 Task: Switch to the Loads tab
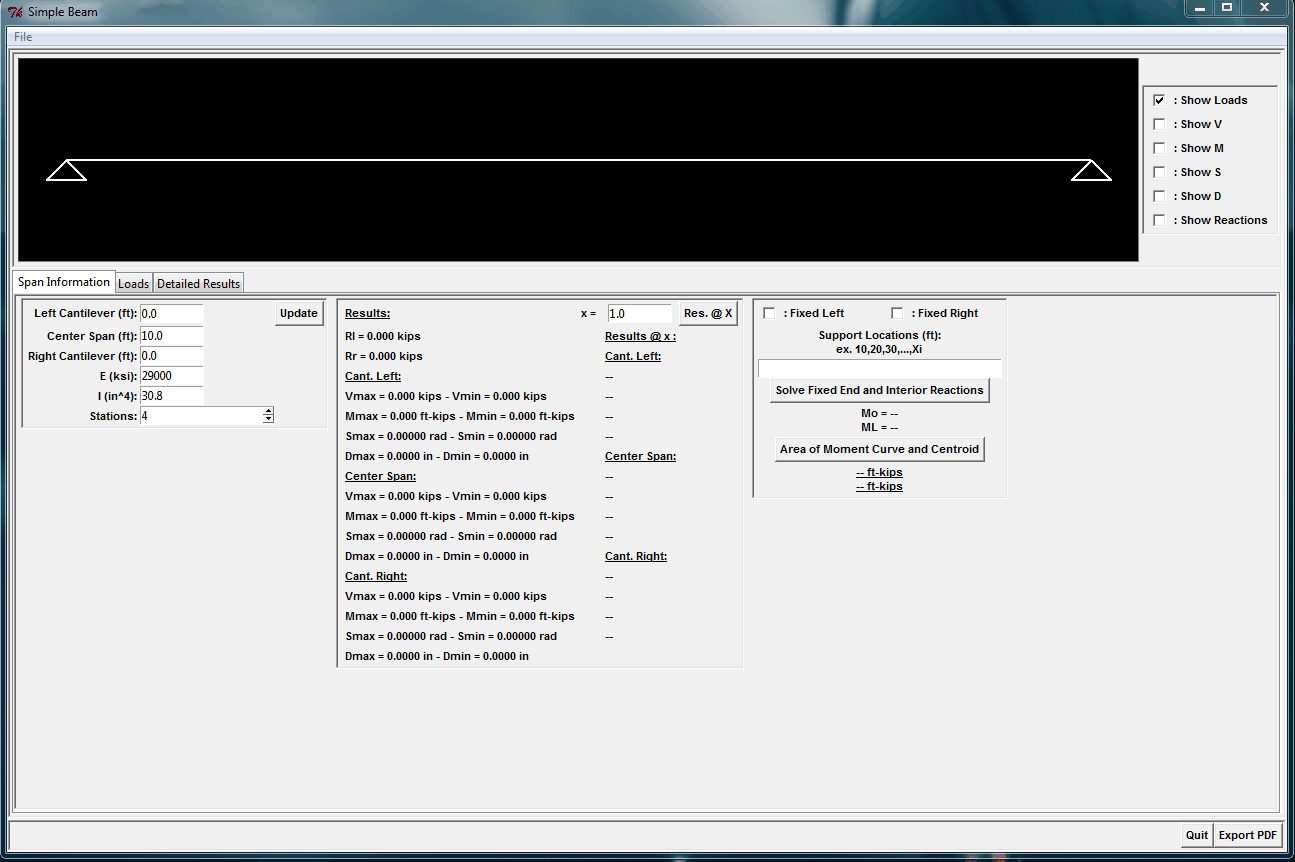(x=134, y=284)
